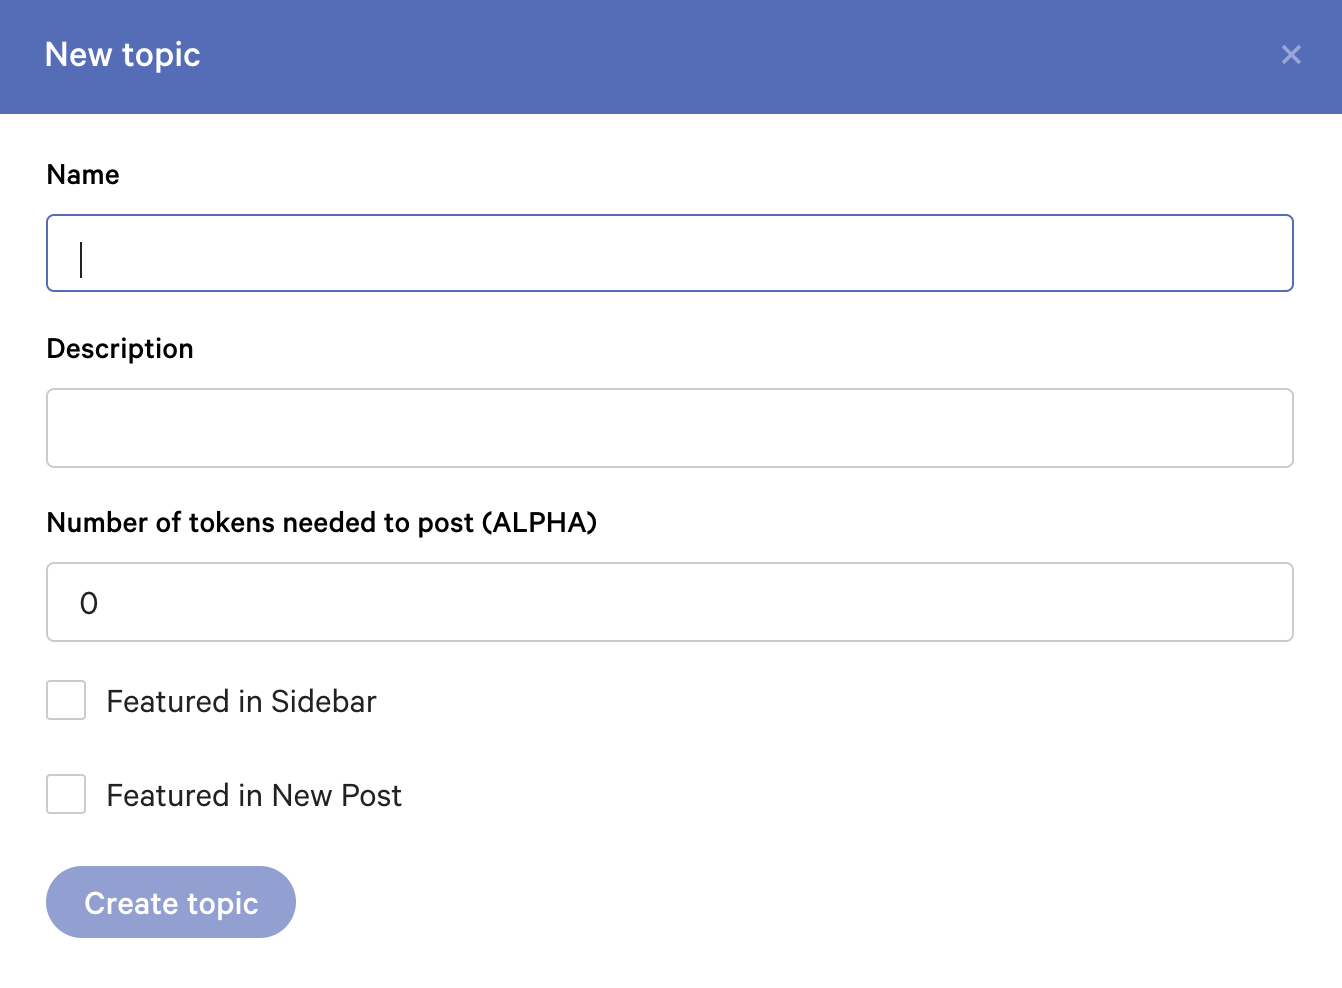1342x988 pixels.
Task: Click the (ALPHA) text in tokens label
Action: 539,523
